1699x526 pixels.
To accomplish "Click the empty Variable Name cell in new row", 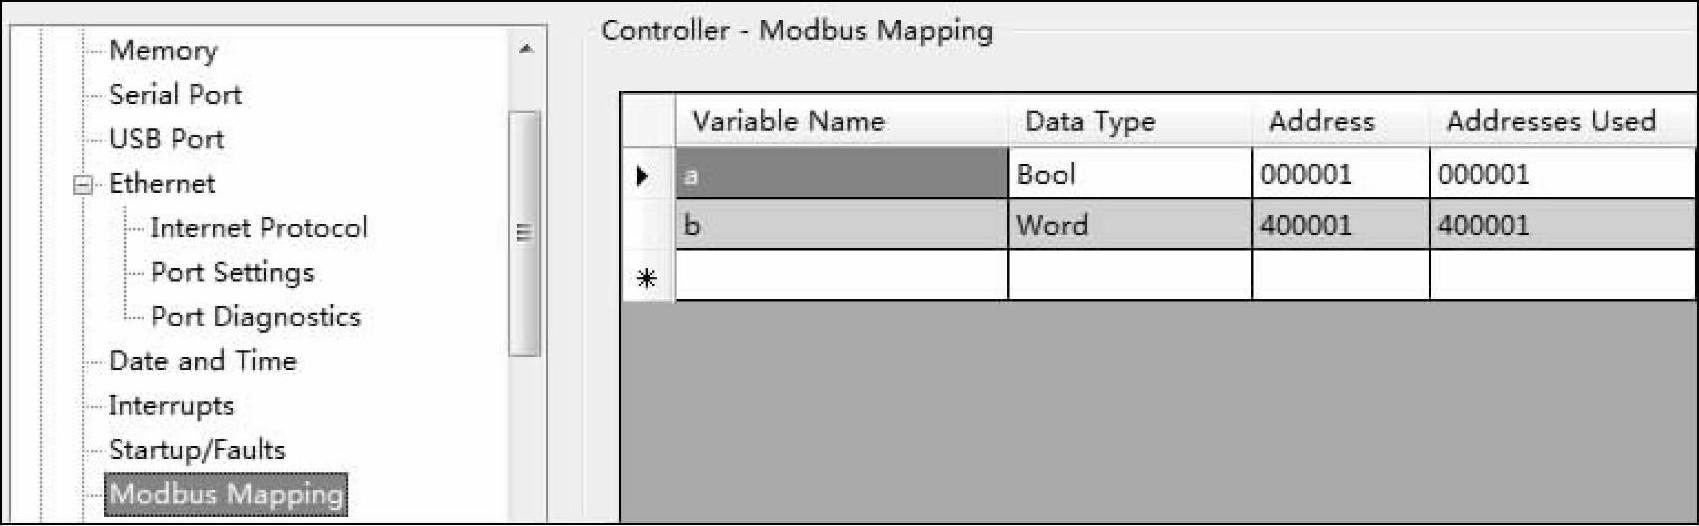I will click(x=840, y=276).
